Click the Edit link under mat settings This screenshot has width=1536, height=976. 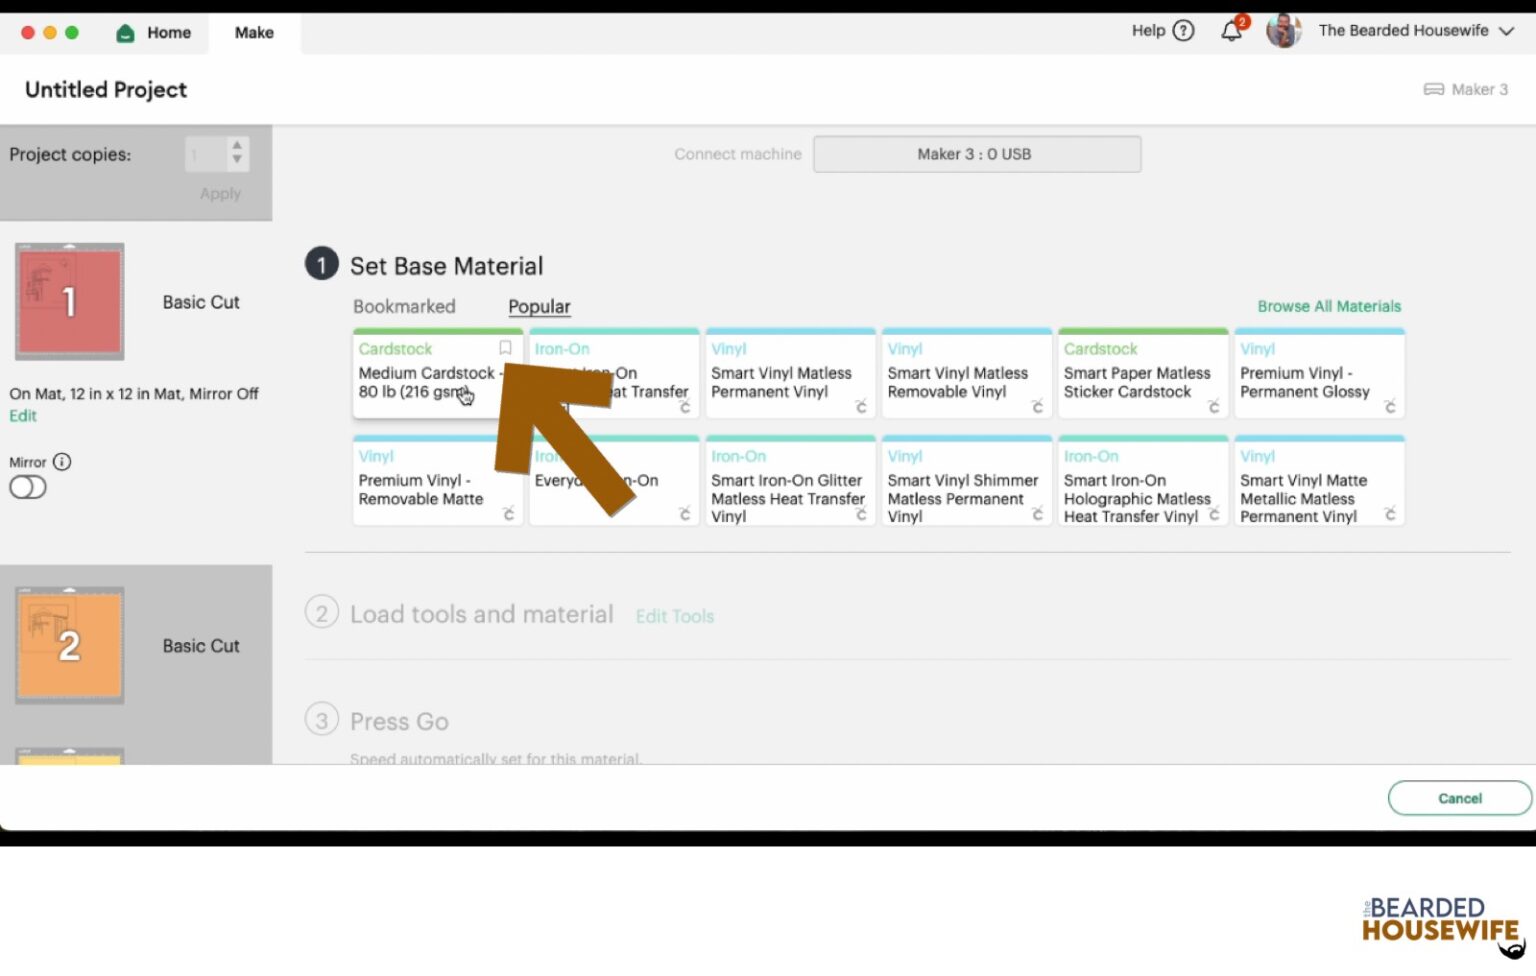point(23,416)
